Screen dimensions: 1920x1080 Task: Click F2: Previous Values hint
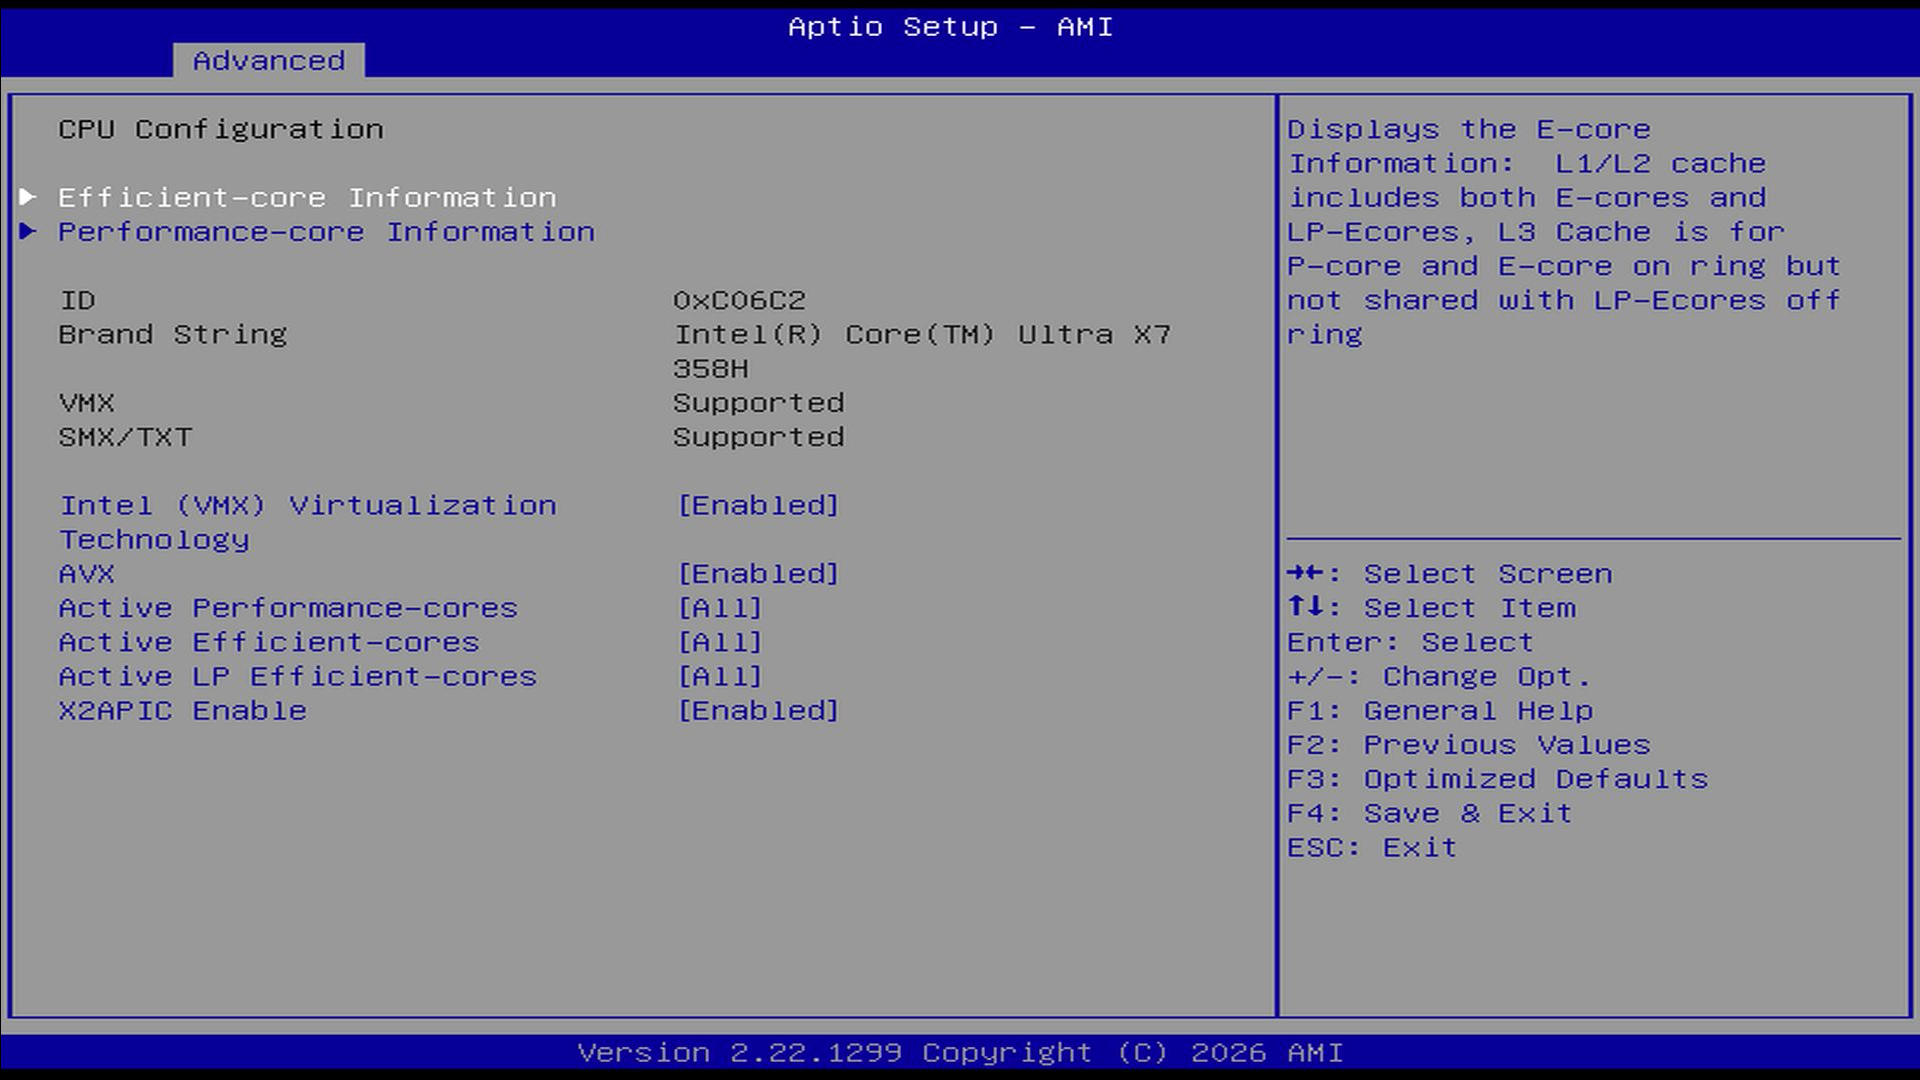pyautogui.click(x=1468, y=745)
